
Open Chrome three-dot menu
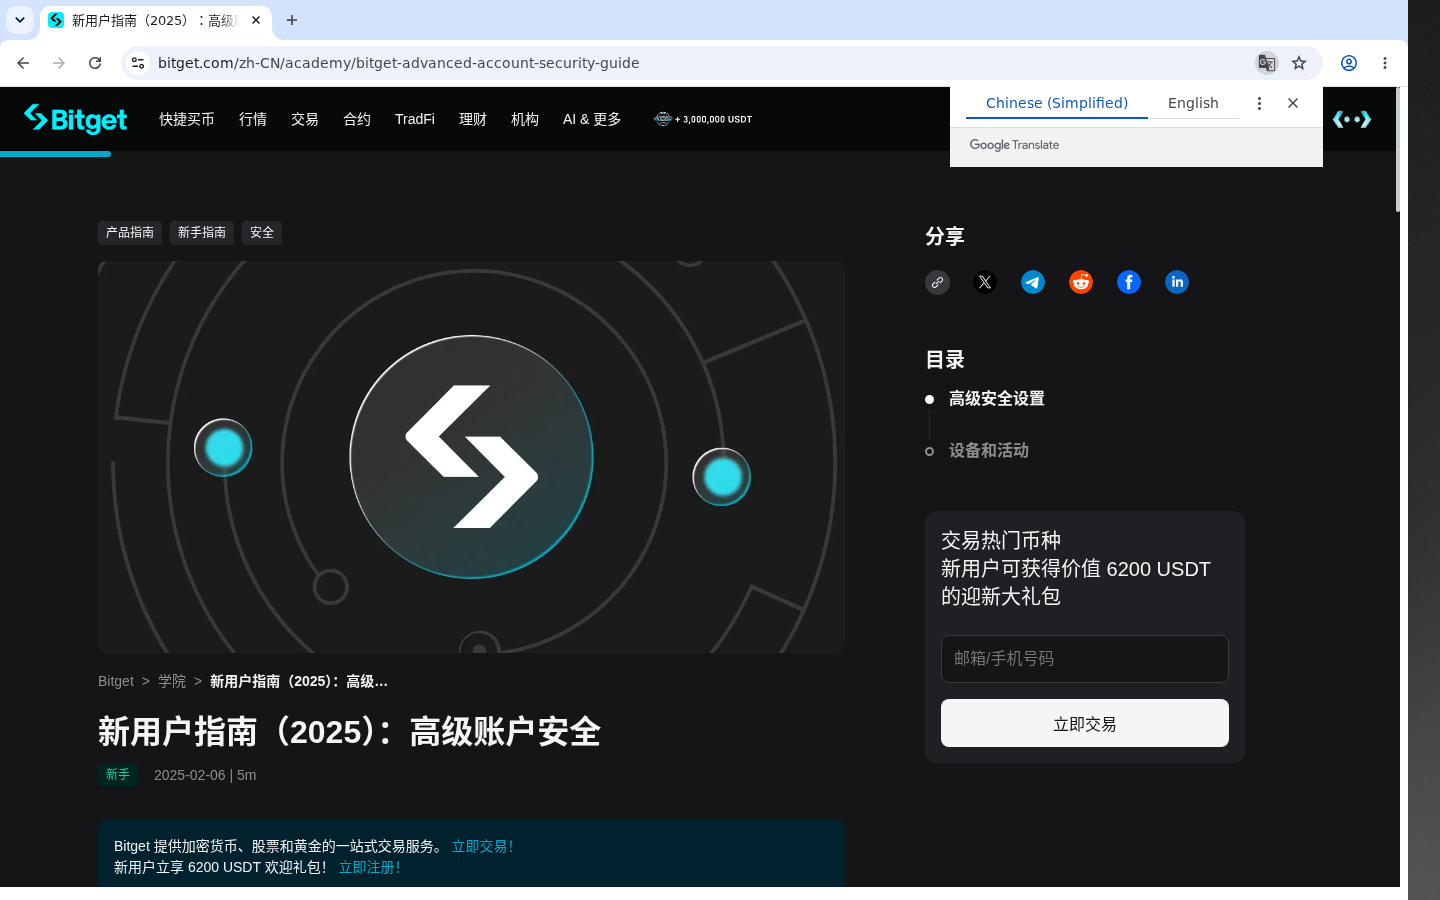[1385, 63]
